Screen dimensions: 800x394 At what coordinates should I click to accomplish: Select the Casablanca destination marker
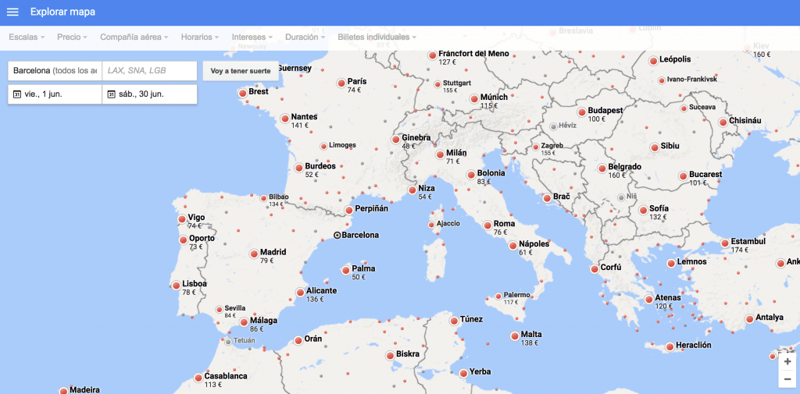198,378
